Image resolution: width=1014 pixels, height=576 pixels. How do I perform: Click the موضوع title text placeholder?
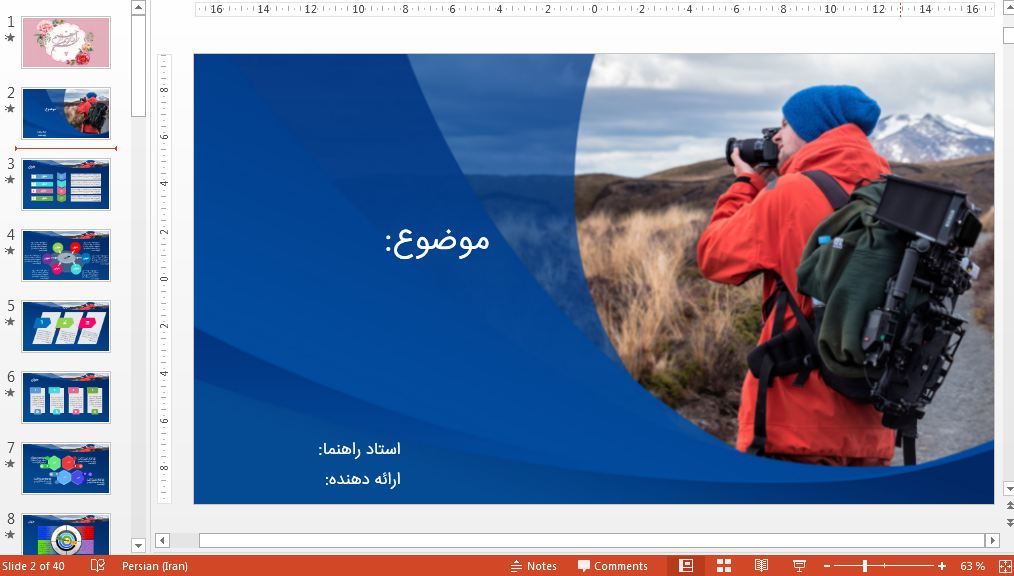[437, 240]
